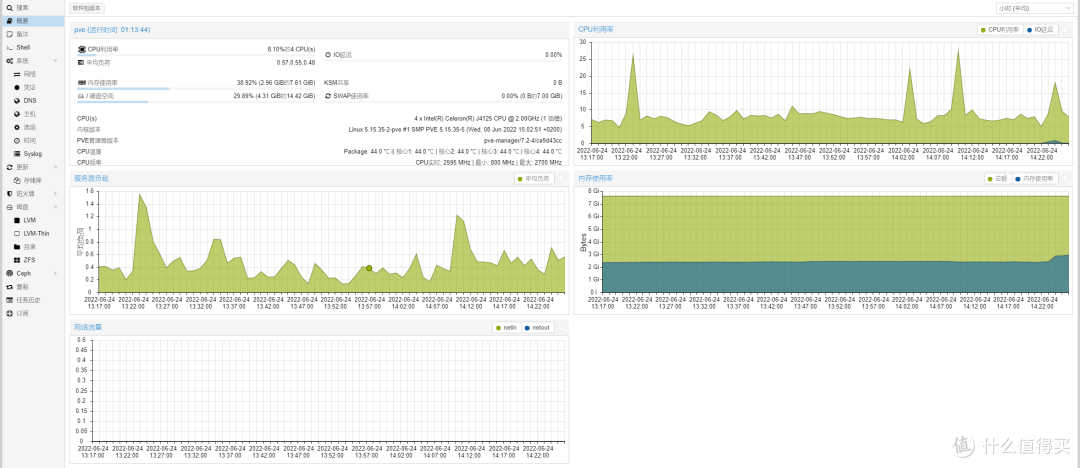Select the 时间 clock icon
Screen dimensions: 1080x468
point(17,141)
